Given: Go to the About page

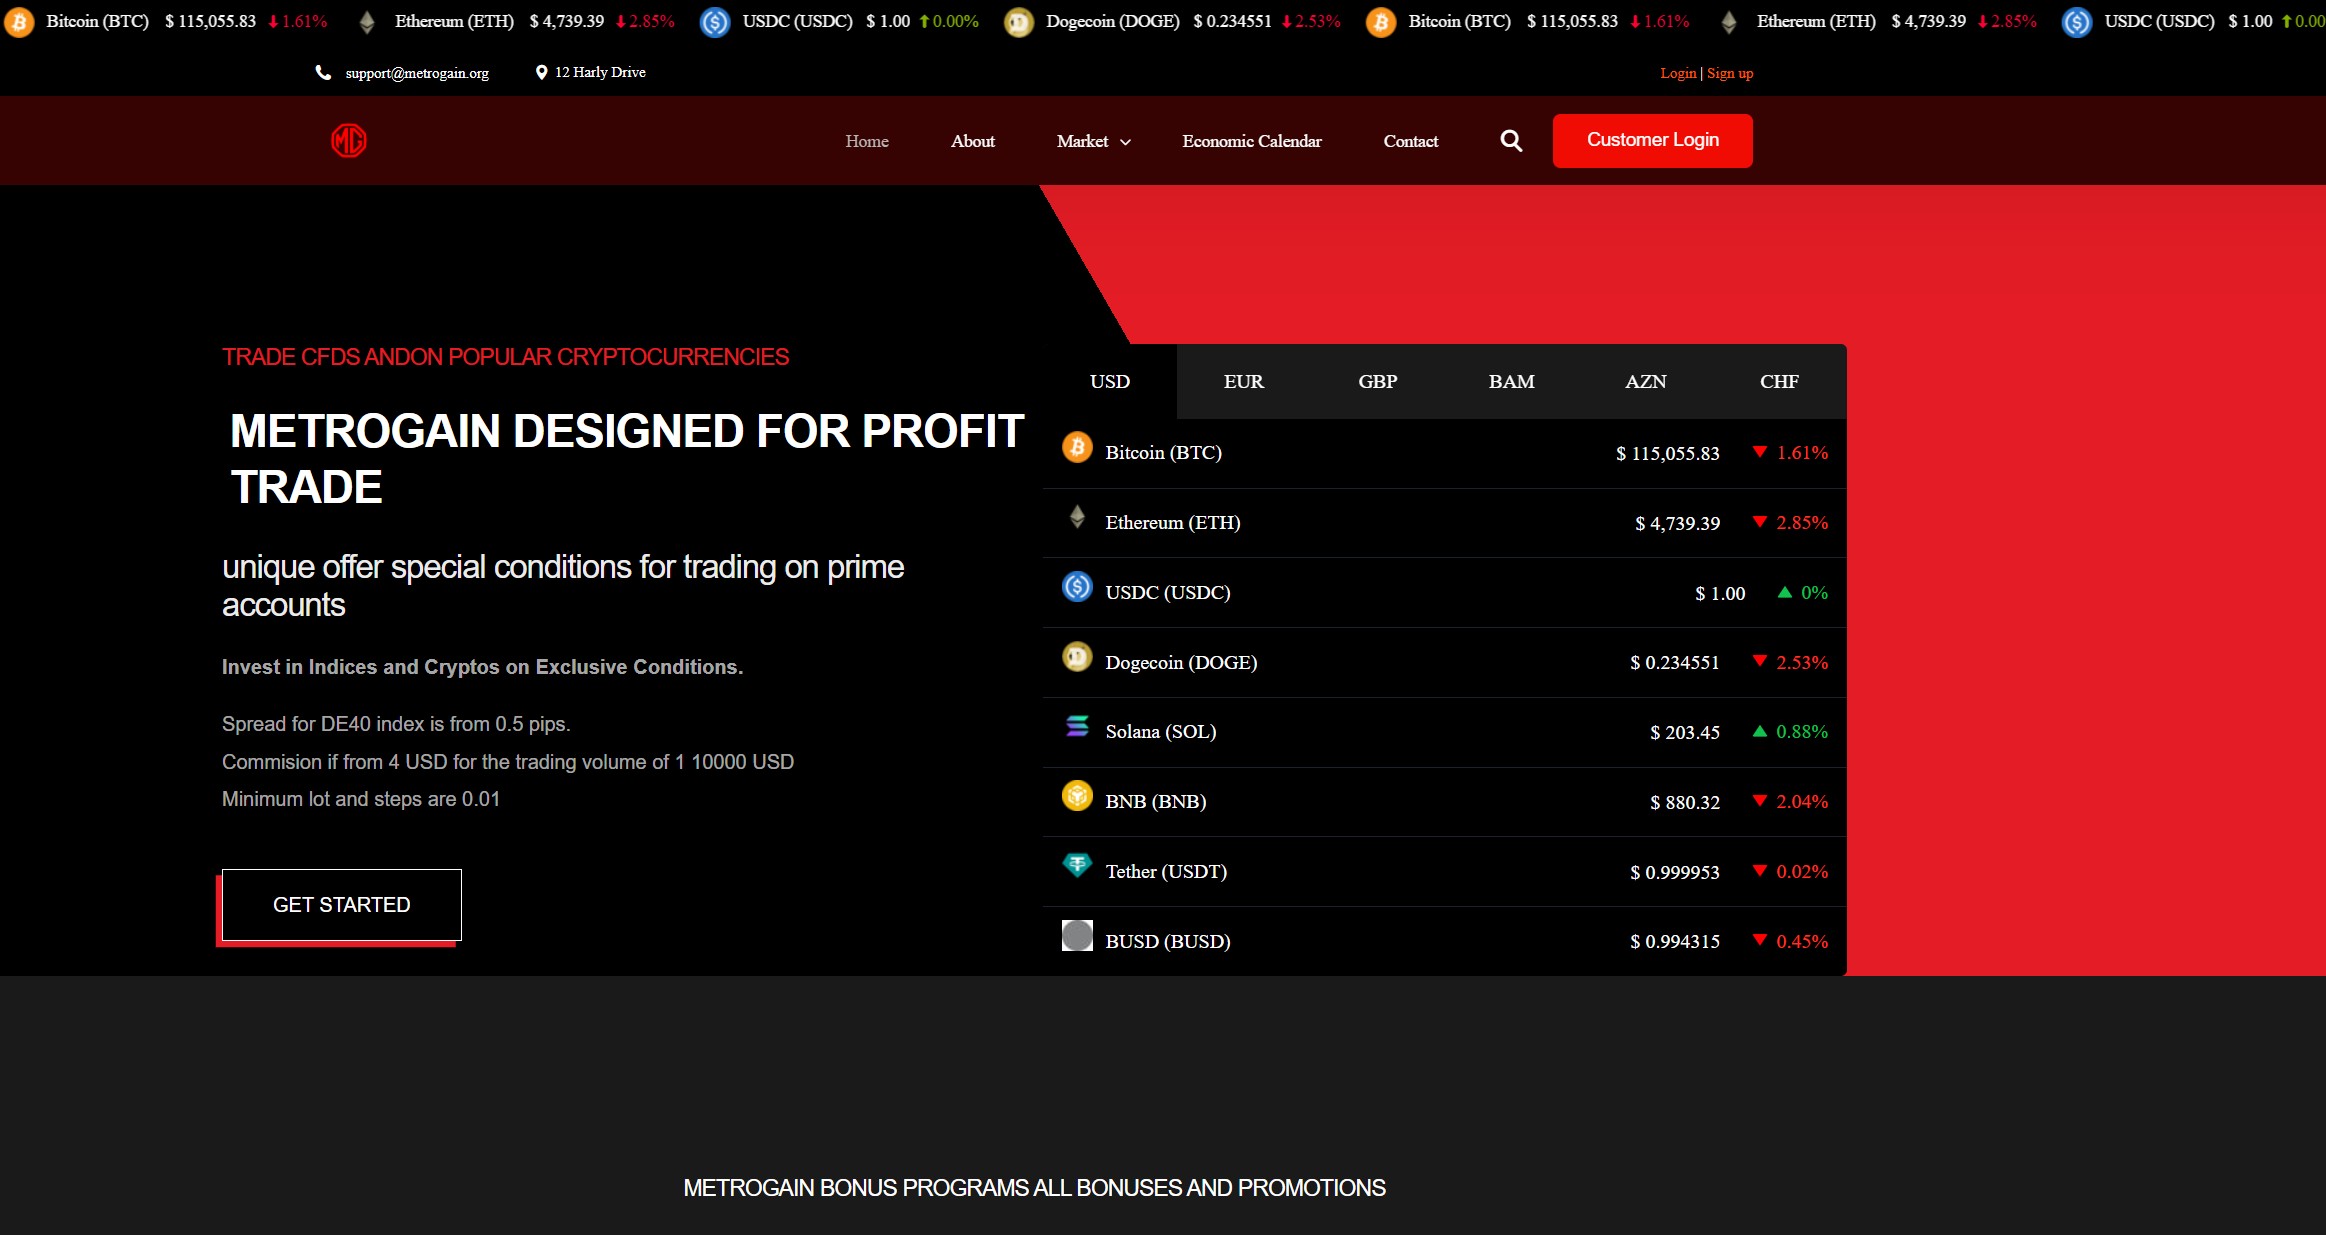Looking at the screenshot, I should click(x=972, y=142).
